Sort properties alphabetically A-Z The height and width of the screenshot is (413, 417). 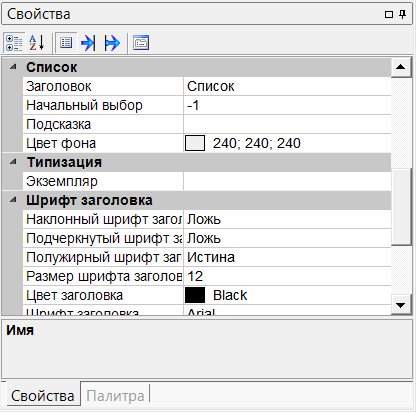click(x=37, y=43)
